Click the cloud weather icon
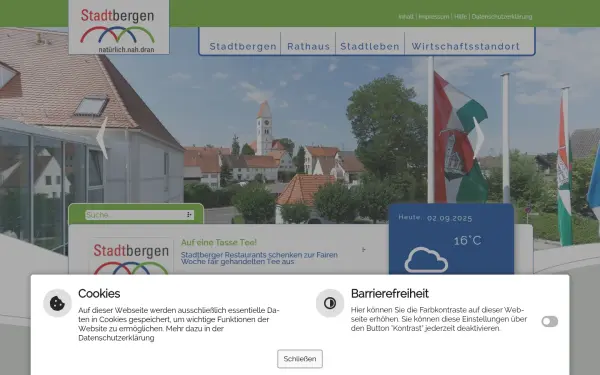 [x=426, y=260]
